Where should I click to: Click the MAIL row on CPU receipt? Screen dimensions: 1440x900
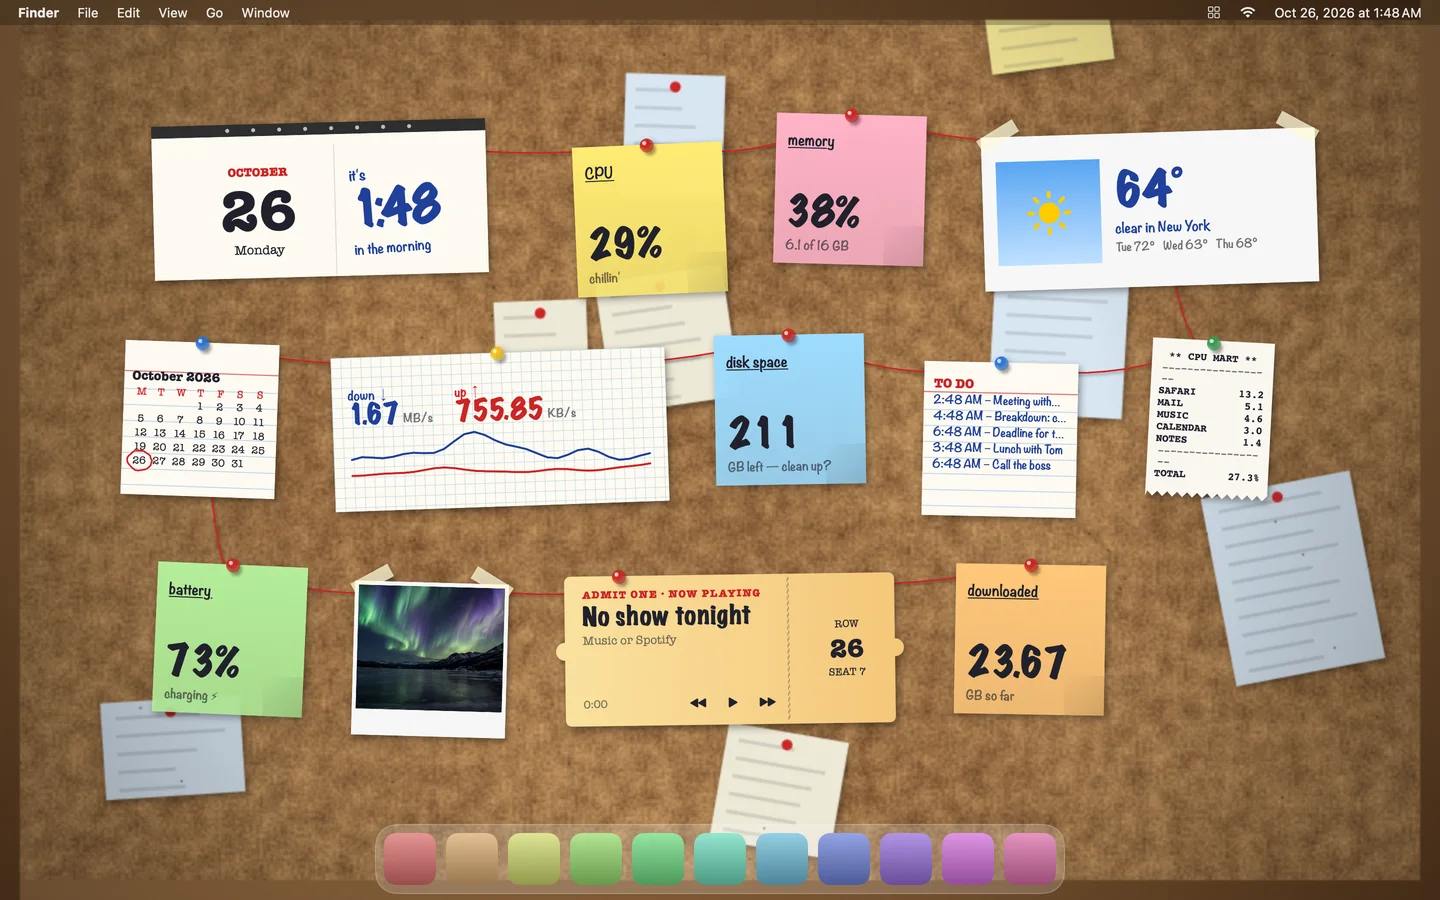click(1210, 404)
